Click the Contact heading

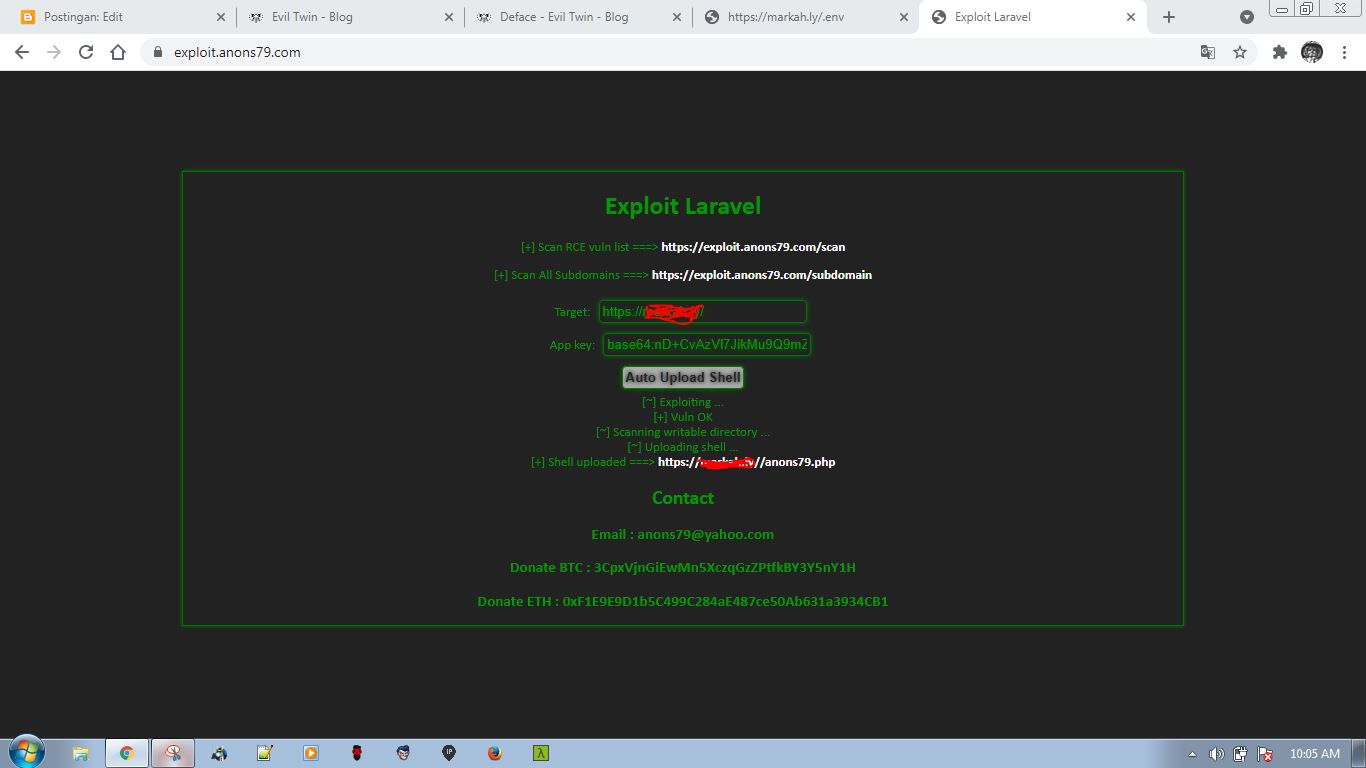[x=683, y=498]
